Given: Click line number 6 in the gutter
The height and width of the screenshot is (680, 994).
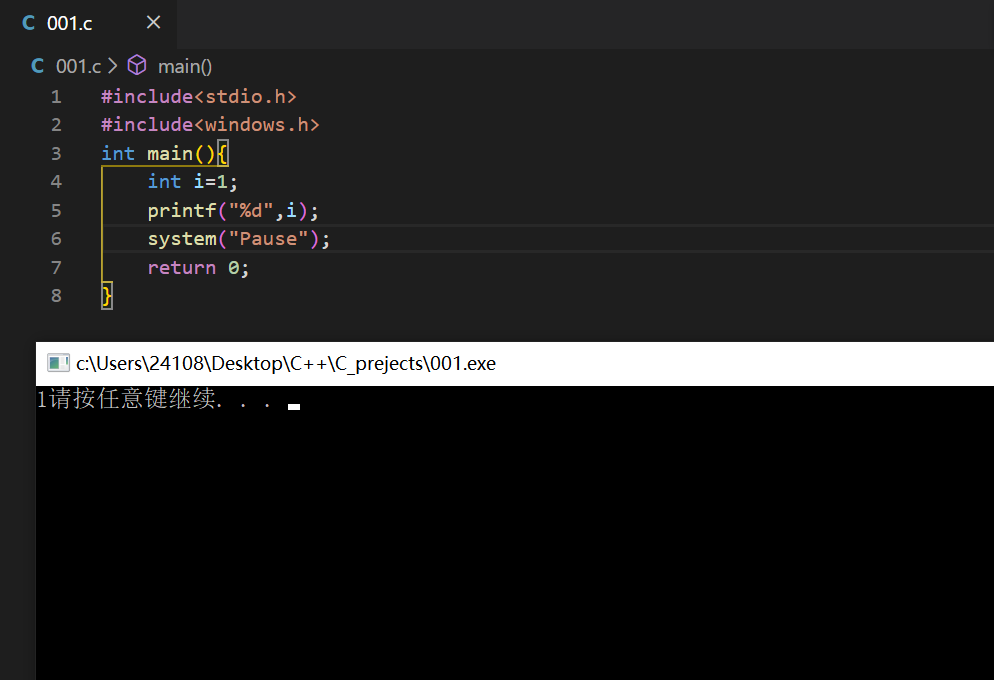Looking at the screenshot, I should (x=56, y=239).
